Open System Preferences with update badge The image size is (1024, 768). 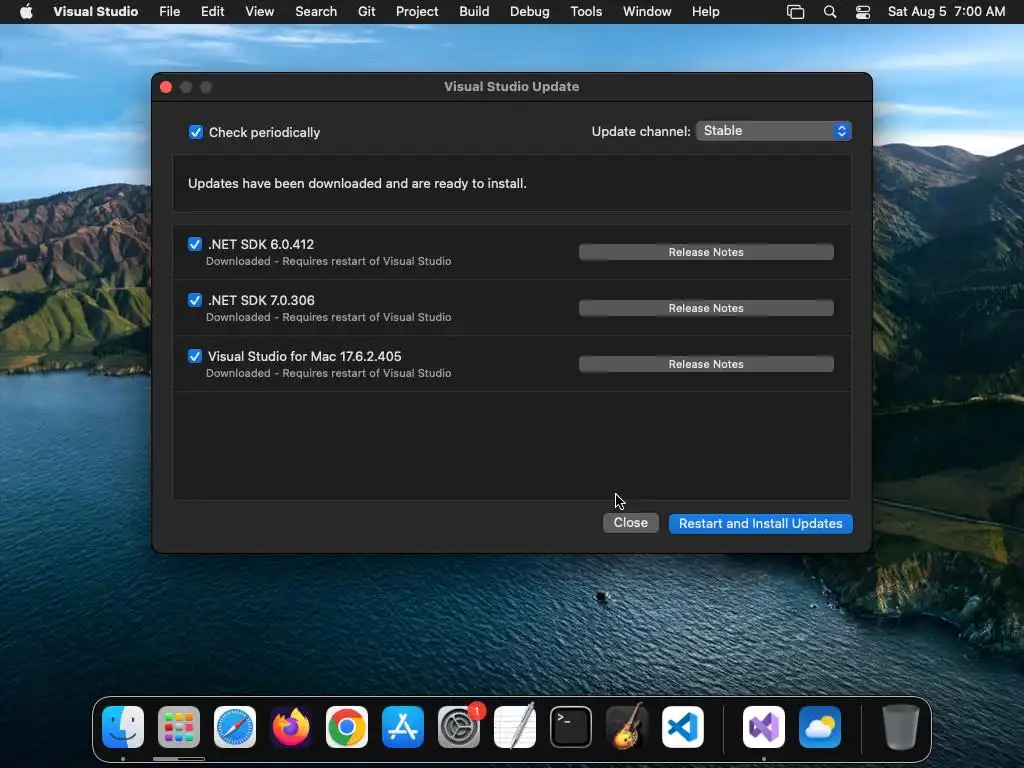[459, 727]
